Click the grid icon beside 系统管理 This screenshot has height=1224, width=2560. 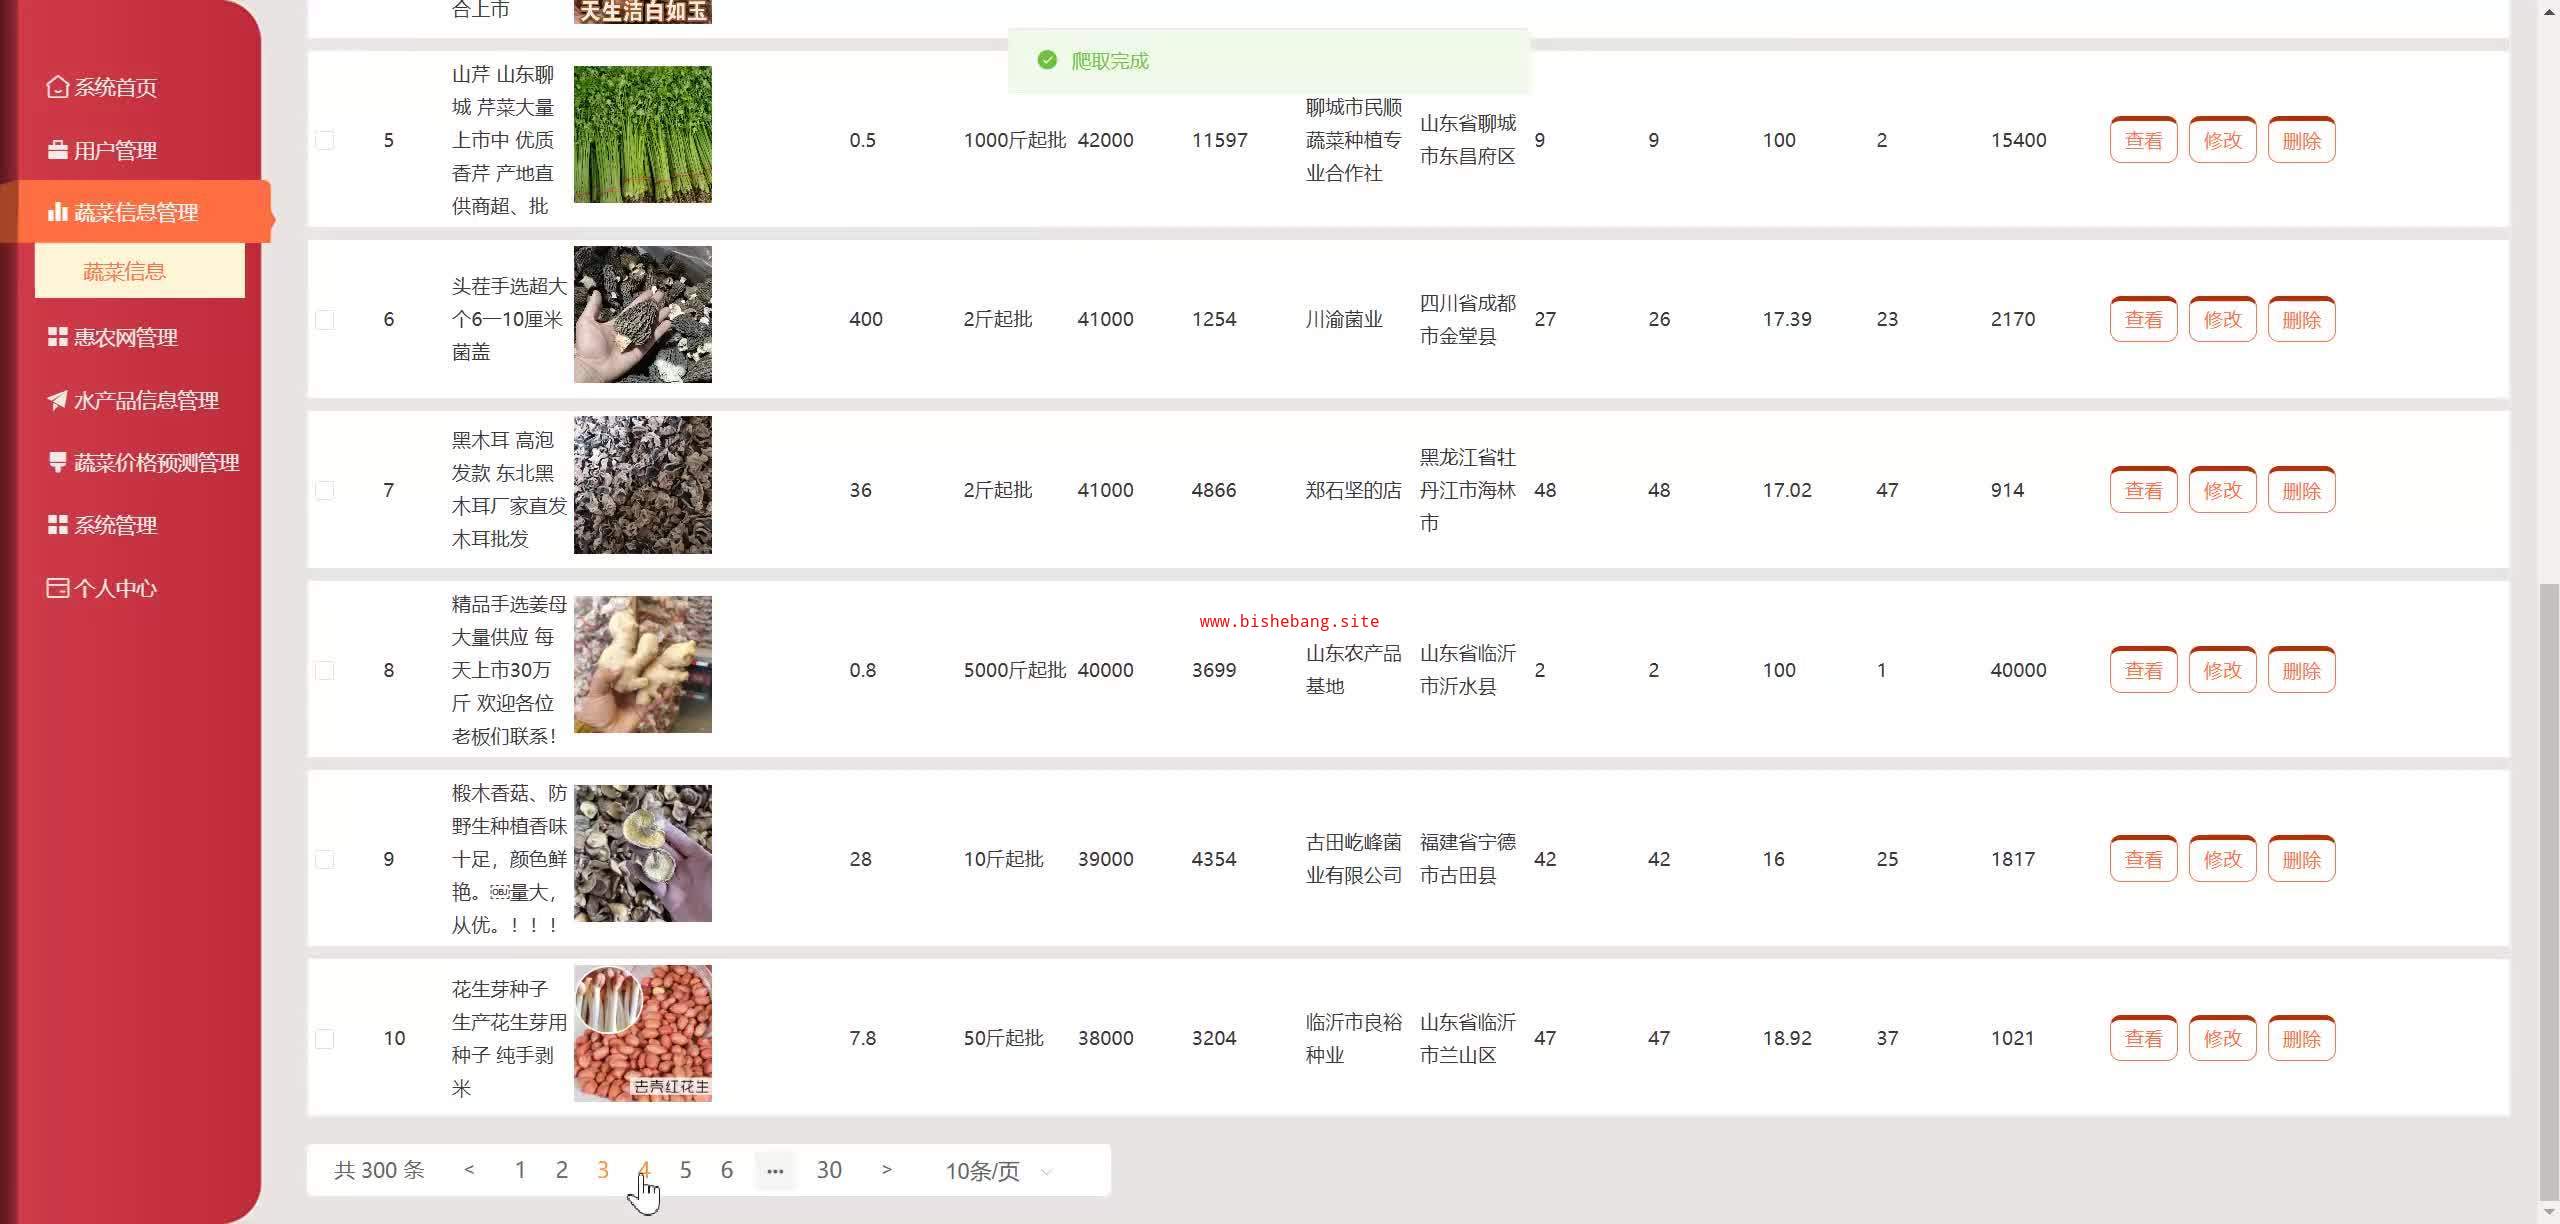(57, 525)
